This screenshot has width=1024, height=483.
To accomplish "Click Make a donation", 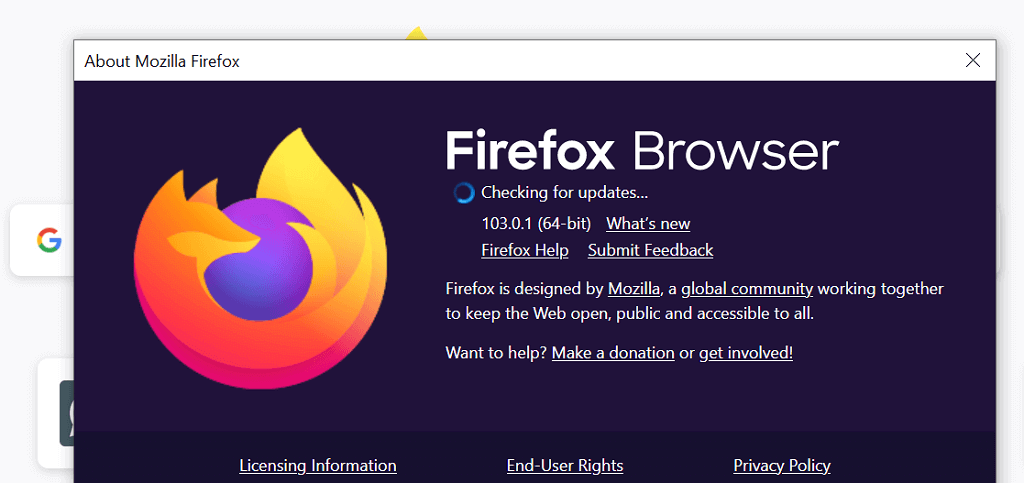I will click(x=613, y=352).
